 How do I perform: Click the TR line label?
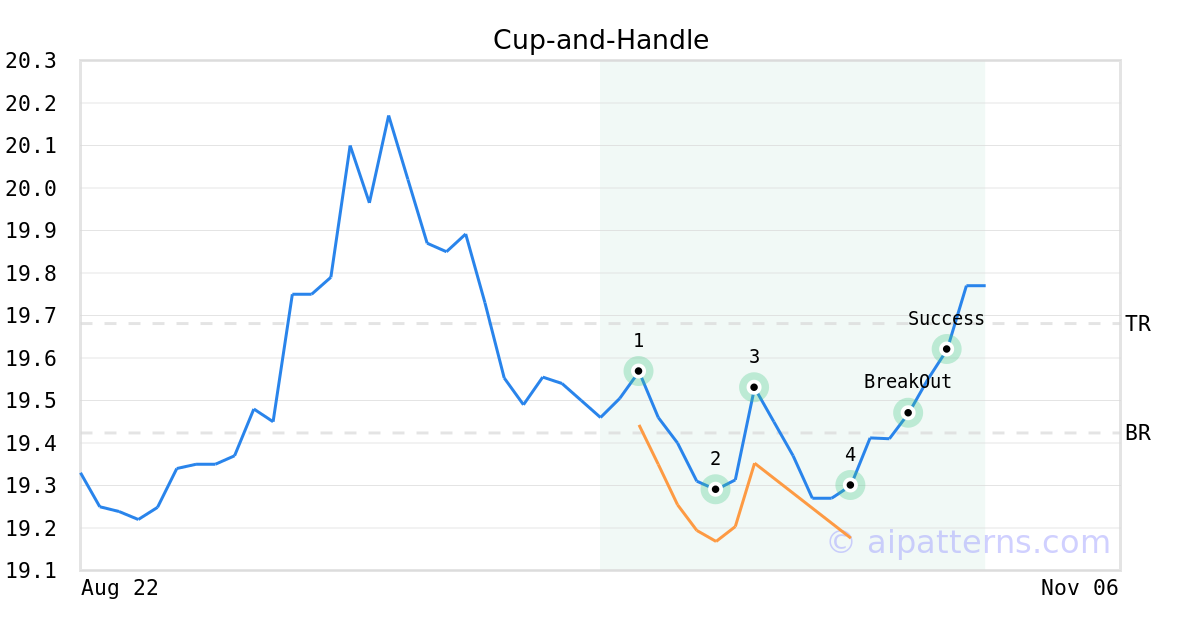point(1137,324)
